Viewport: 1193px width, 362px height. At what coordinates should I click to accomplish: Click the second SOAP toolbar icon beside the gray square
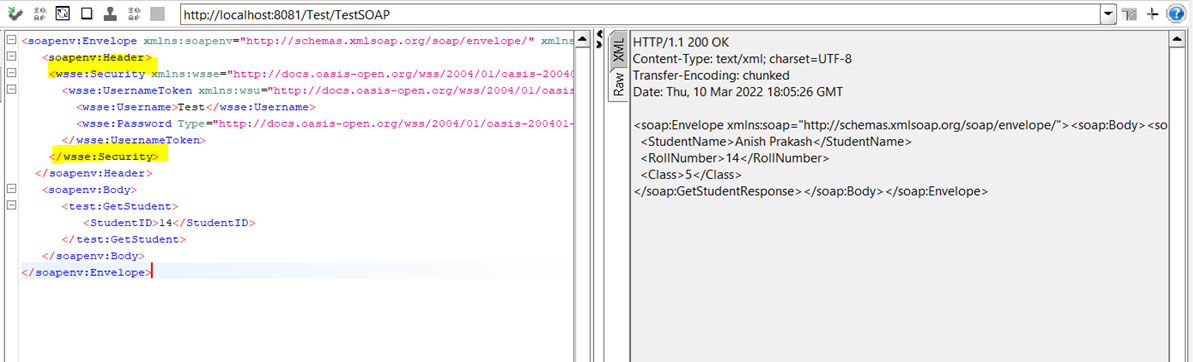coord(134,14)
